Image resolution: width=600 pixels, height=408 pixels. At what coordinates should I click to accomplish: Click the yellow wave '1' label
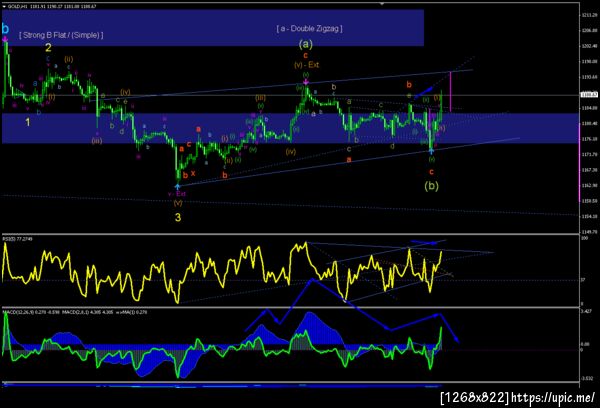click(x=28, y=122)
